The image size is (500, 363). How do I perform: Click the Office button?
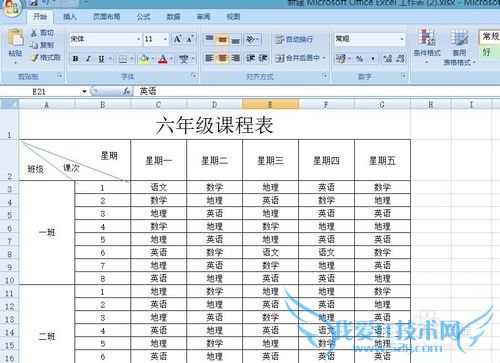[x=11, y=7]
